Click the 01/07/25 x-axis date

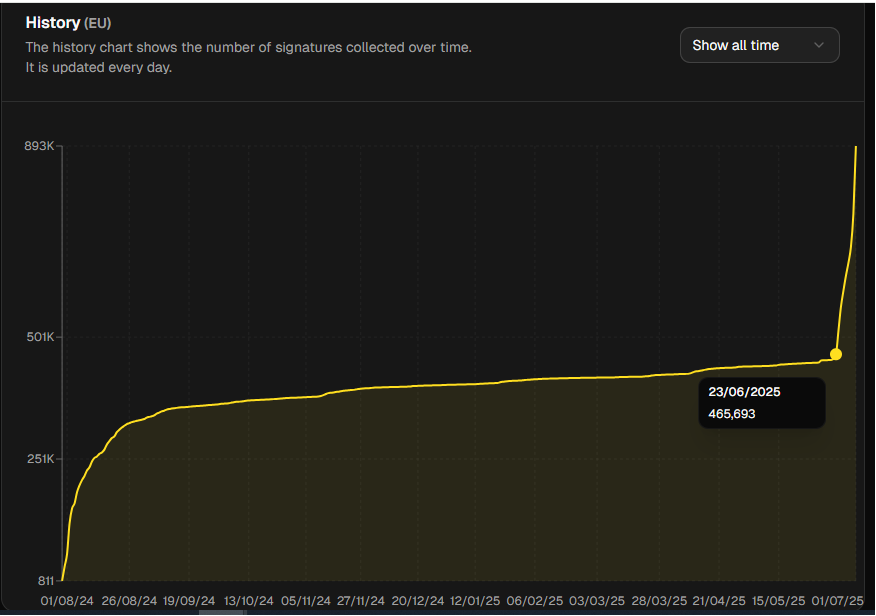(x=837, y=601)
